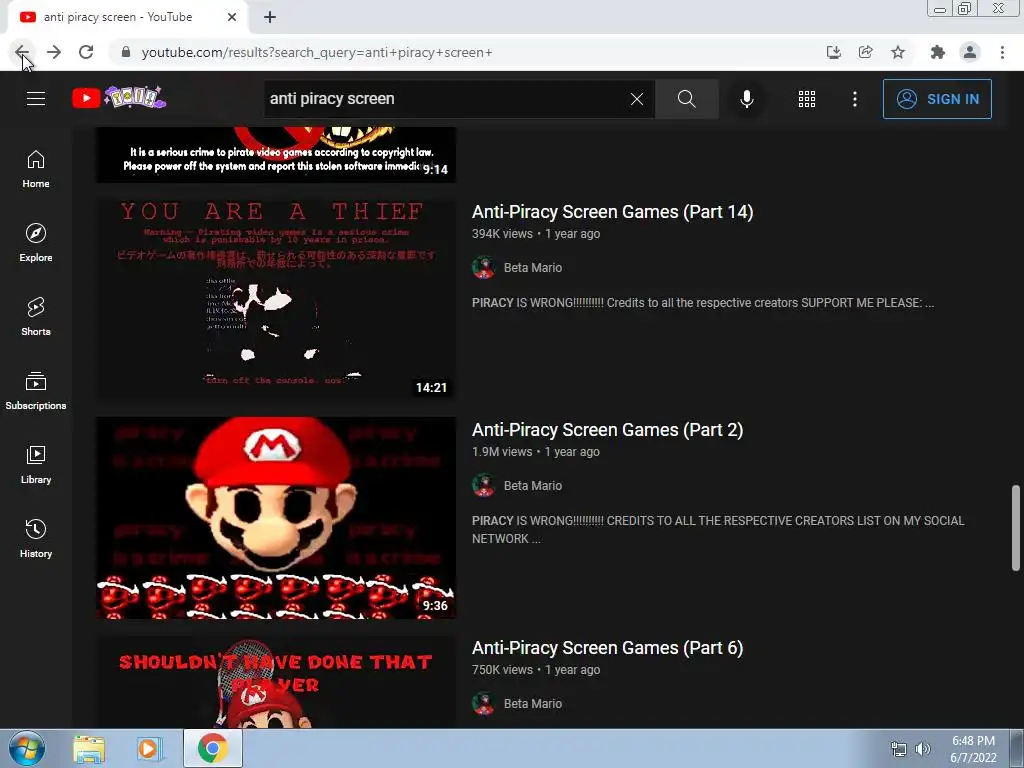Image resolution: width=1024 pixels, height=768 pixels.
Task: Click the SIGN IN button
Action: [x=937, y=99]
